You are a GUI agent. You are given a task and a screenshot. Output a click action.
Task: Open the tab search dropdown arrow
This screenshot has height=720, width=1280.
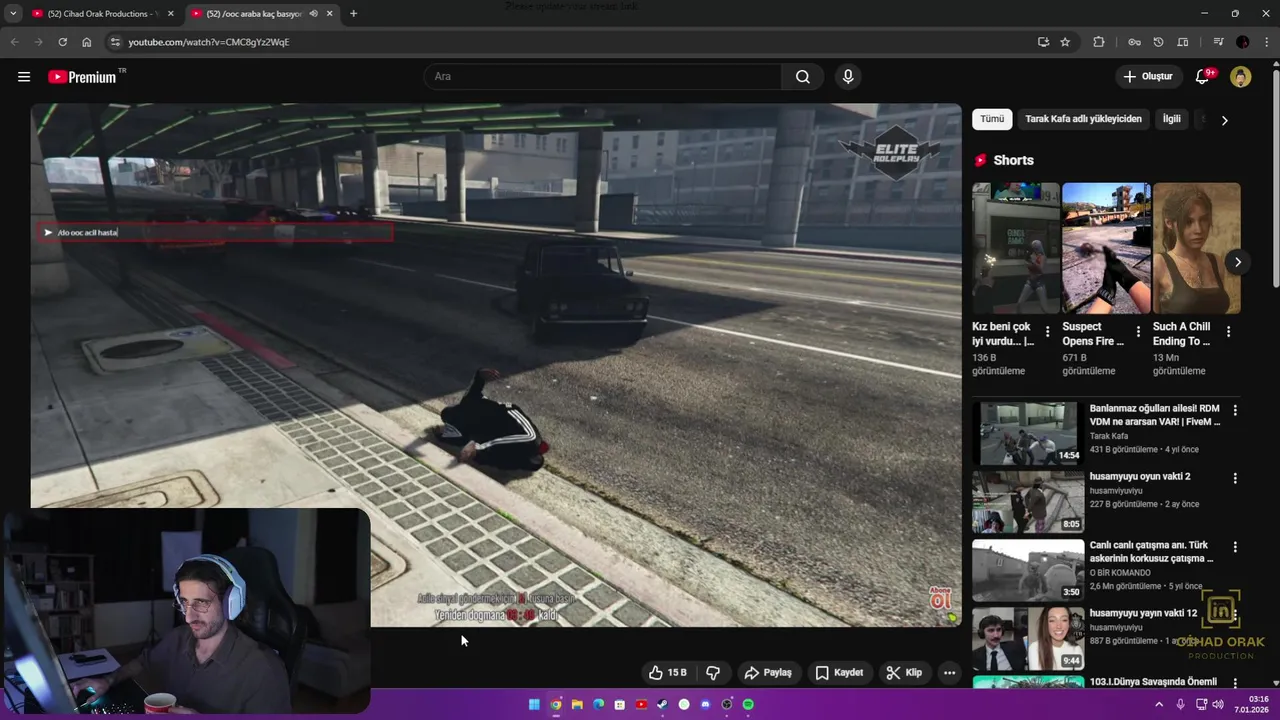(13, 14)
